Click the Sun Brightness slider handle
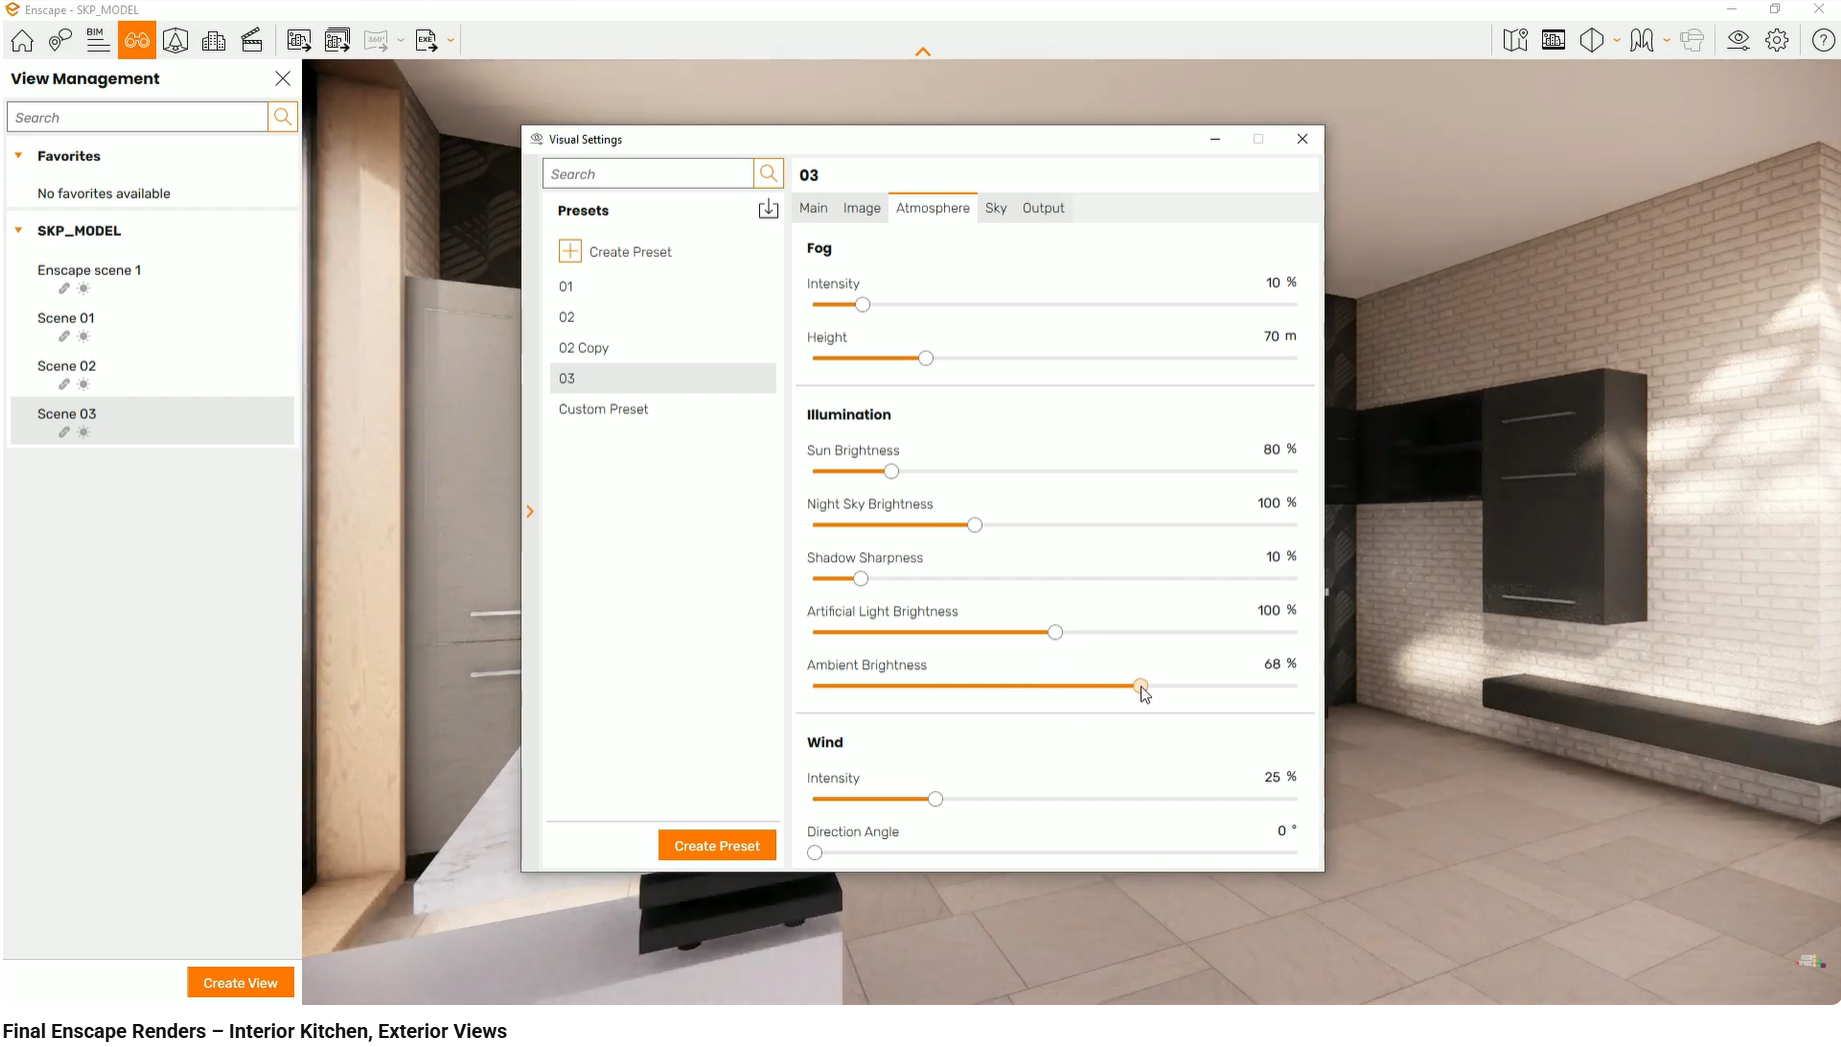 891,472
